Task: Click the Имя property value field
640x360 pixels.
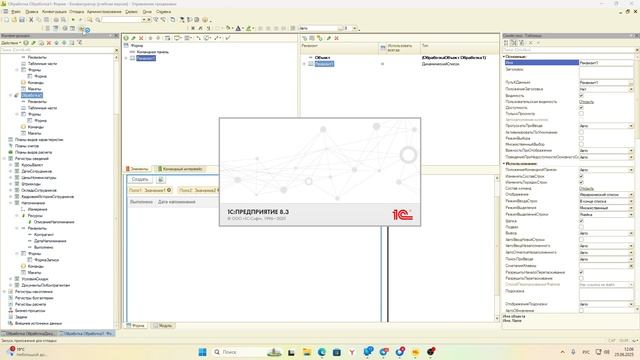Action: point(606,62)
